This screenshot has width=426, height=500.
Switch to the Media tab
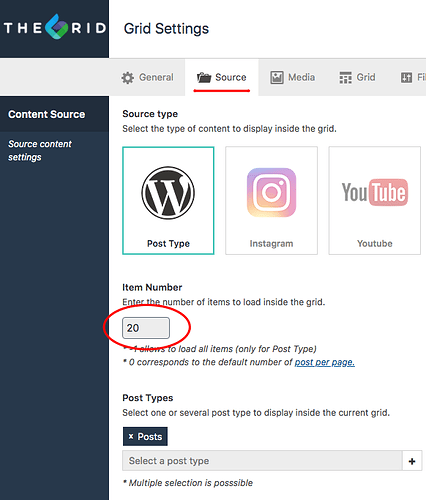292,77
